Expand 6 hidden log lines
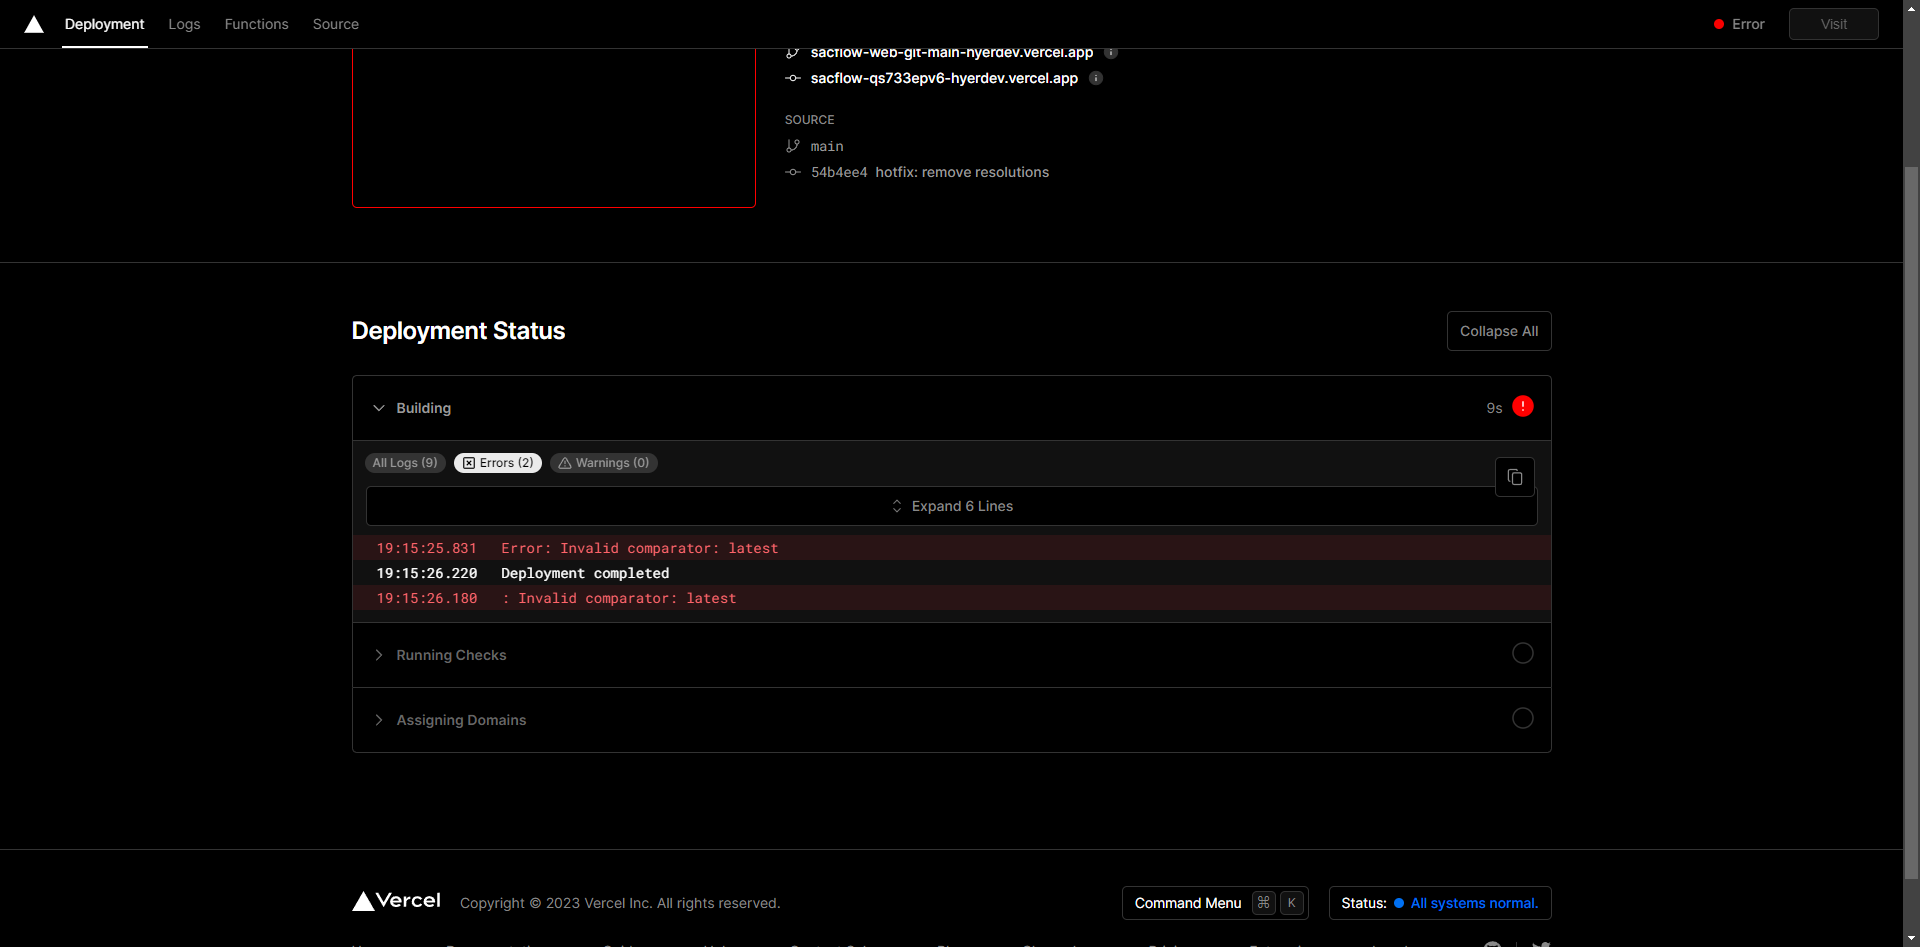This screenshot has height=947, width=1920. click(x=951, y=506)
